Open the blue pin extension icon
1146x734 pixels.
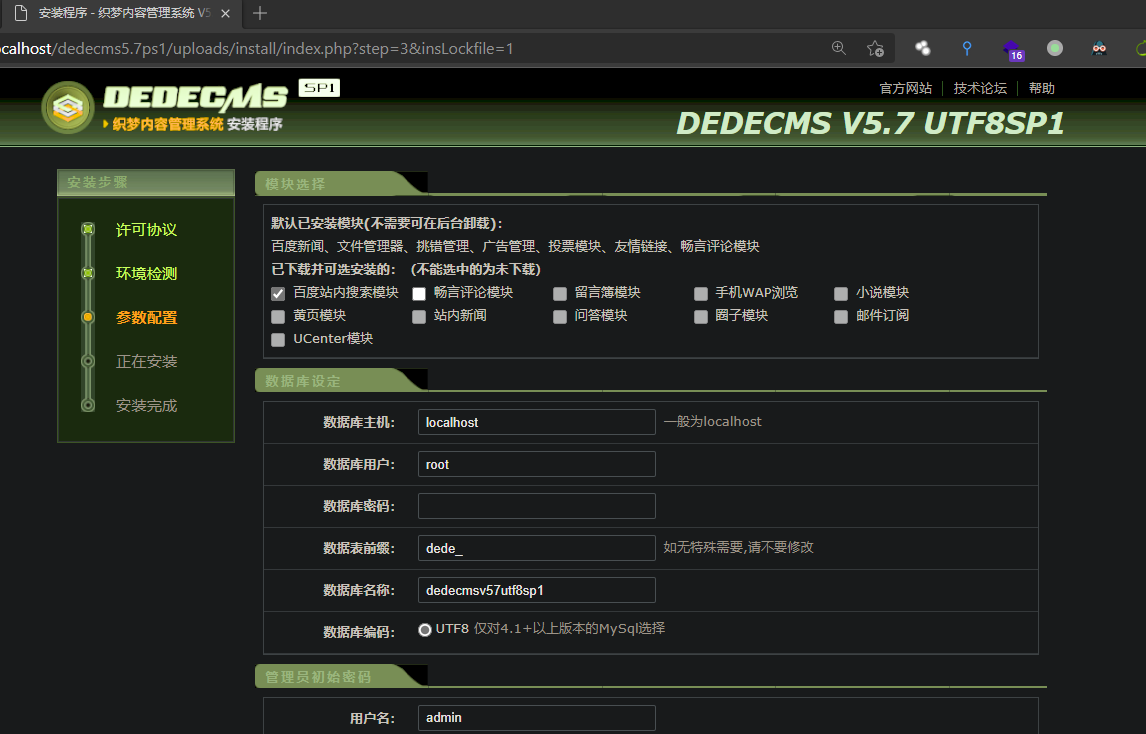[966, 47]
